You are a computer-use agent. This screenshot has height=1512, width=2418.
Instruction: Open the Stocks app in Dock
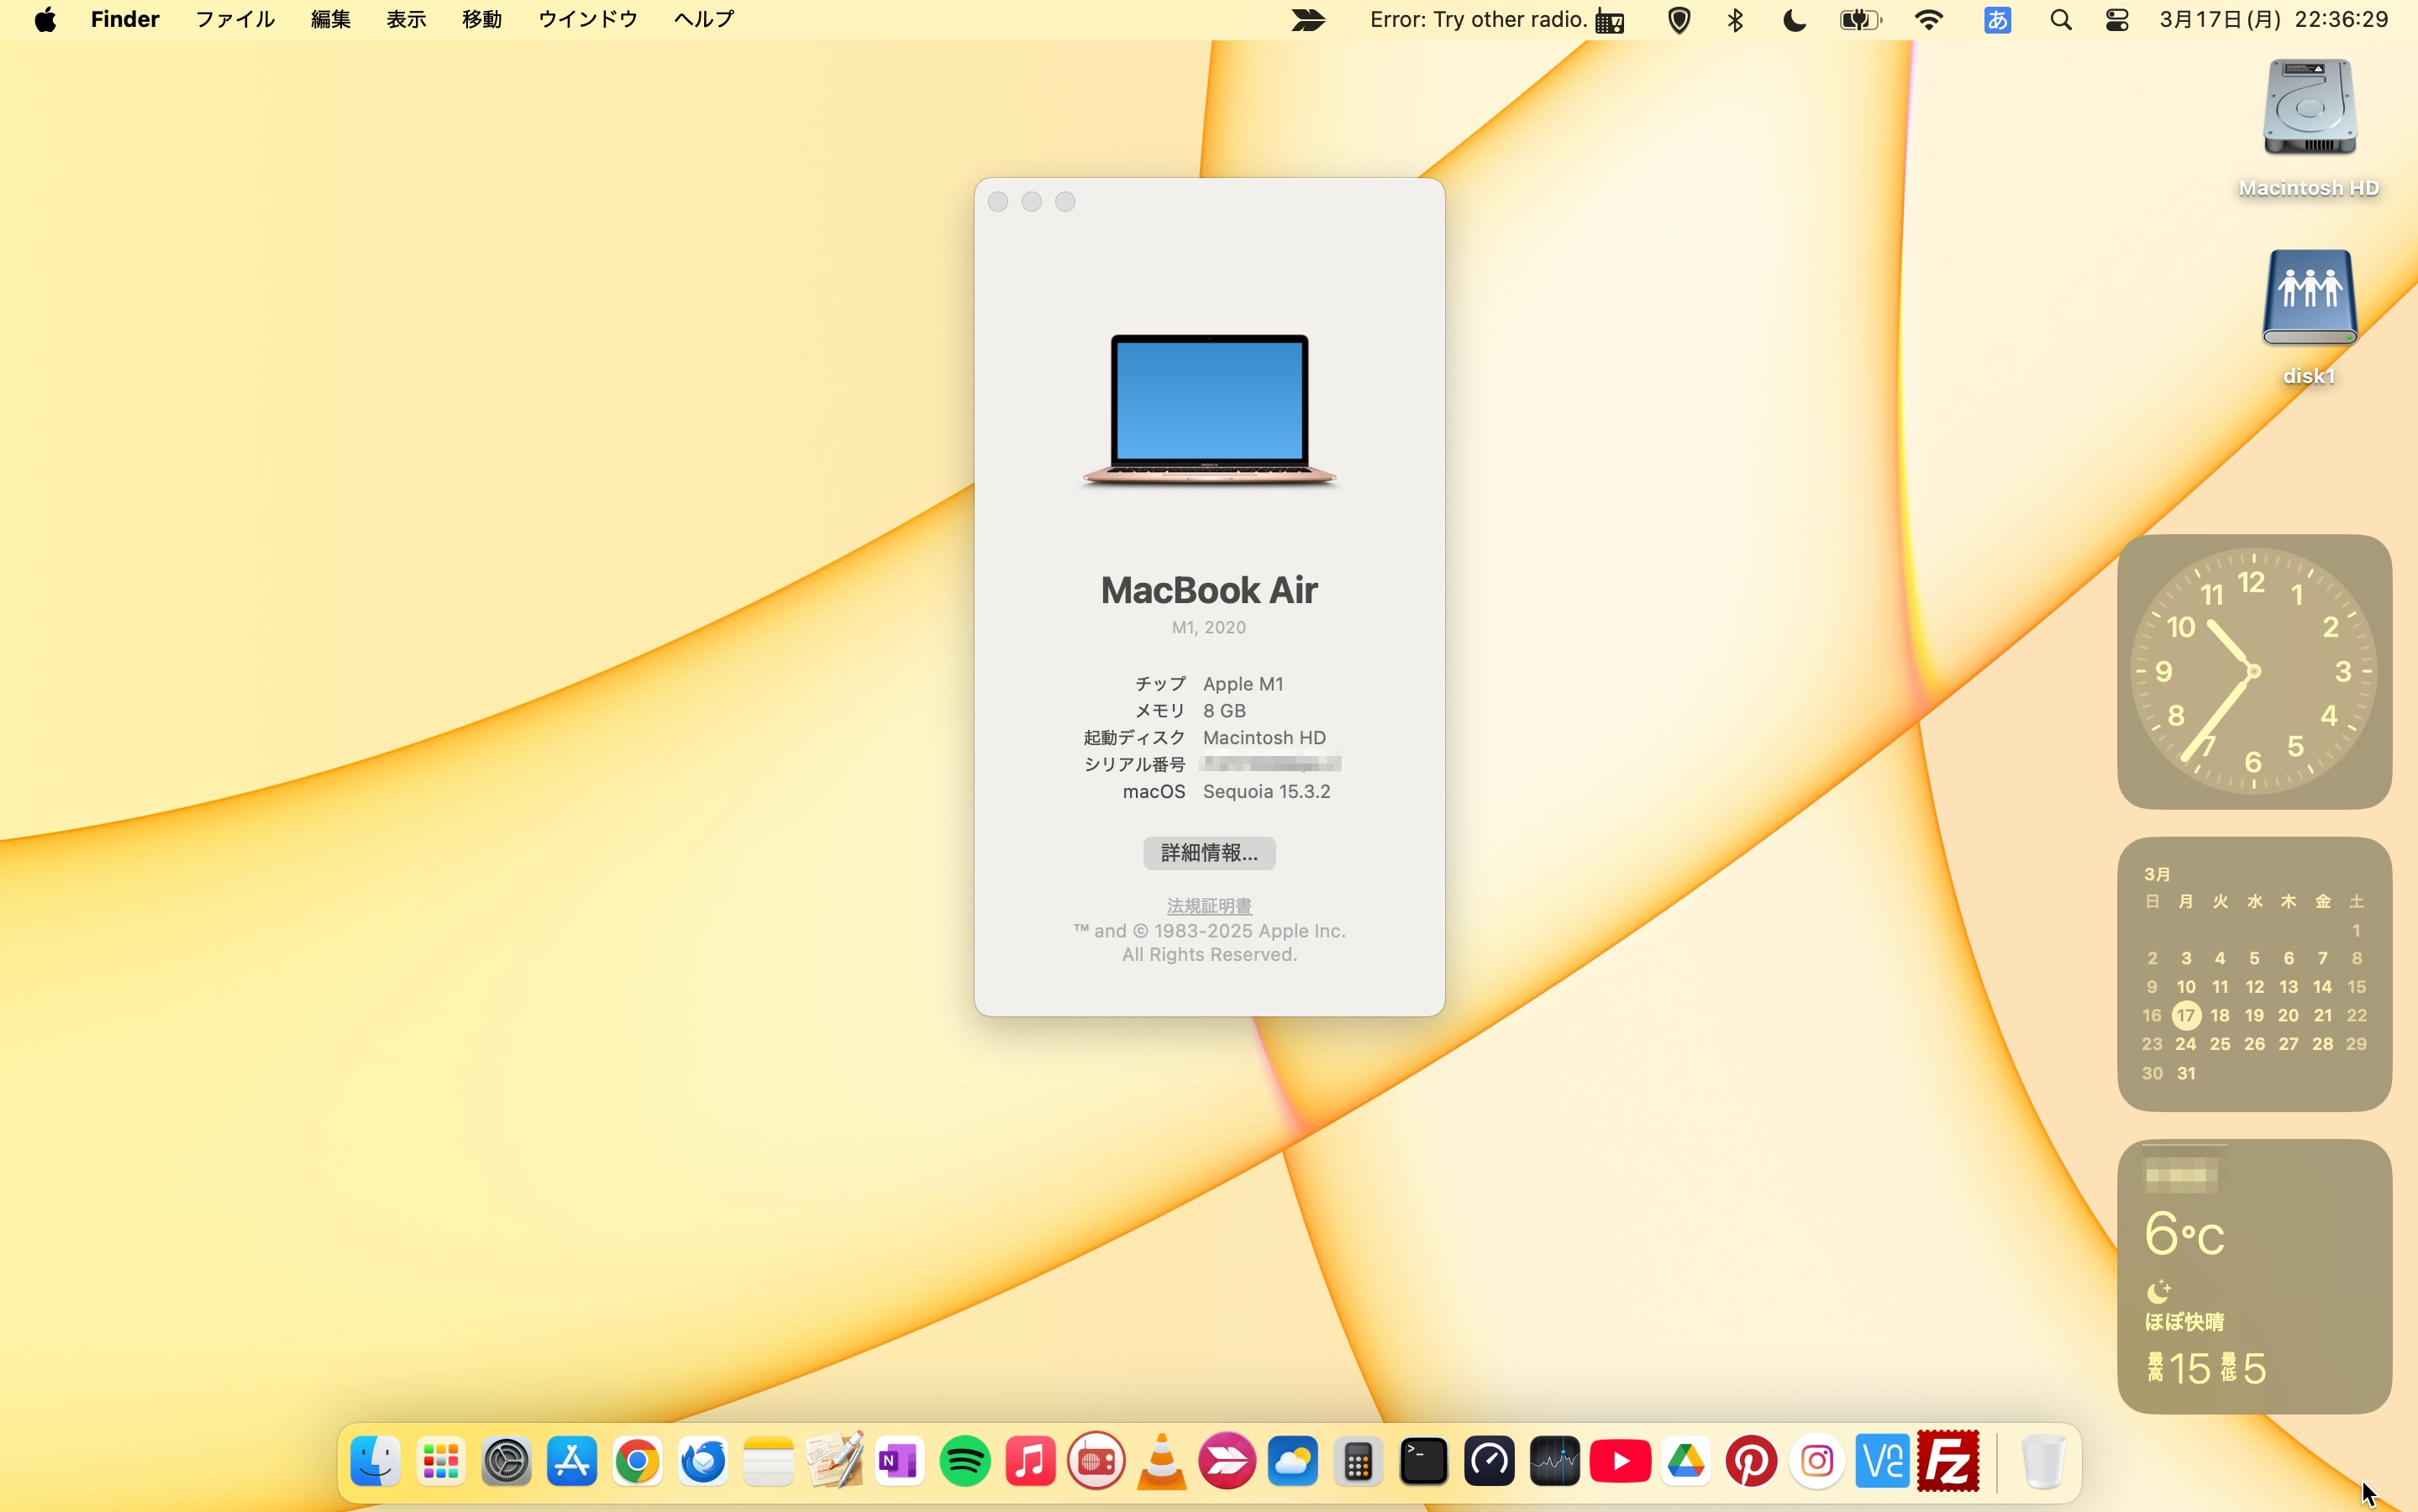pyautogui.click(x=1554, y=1462)
